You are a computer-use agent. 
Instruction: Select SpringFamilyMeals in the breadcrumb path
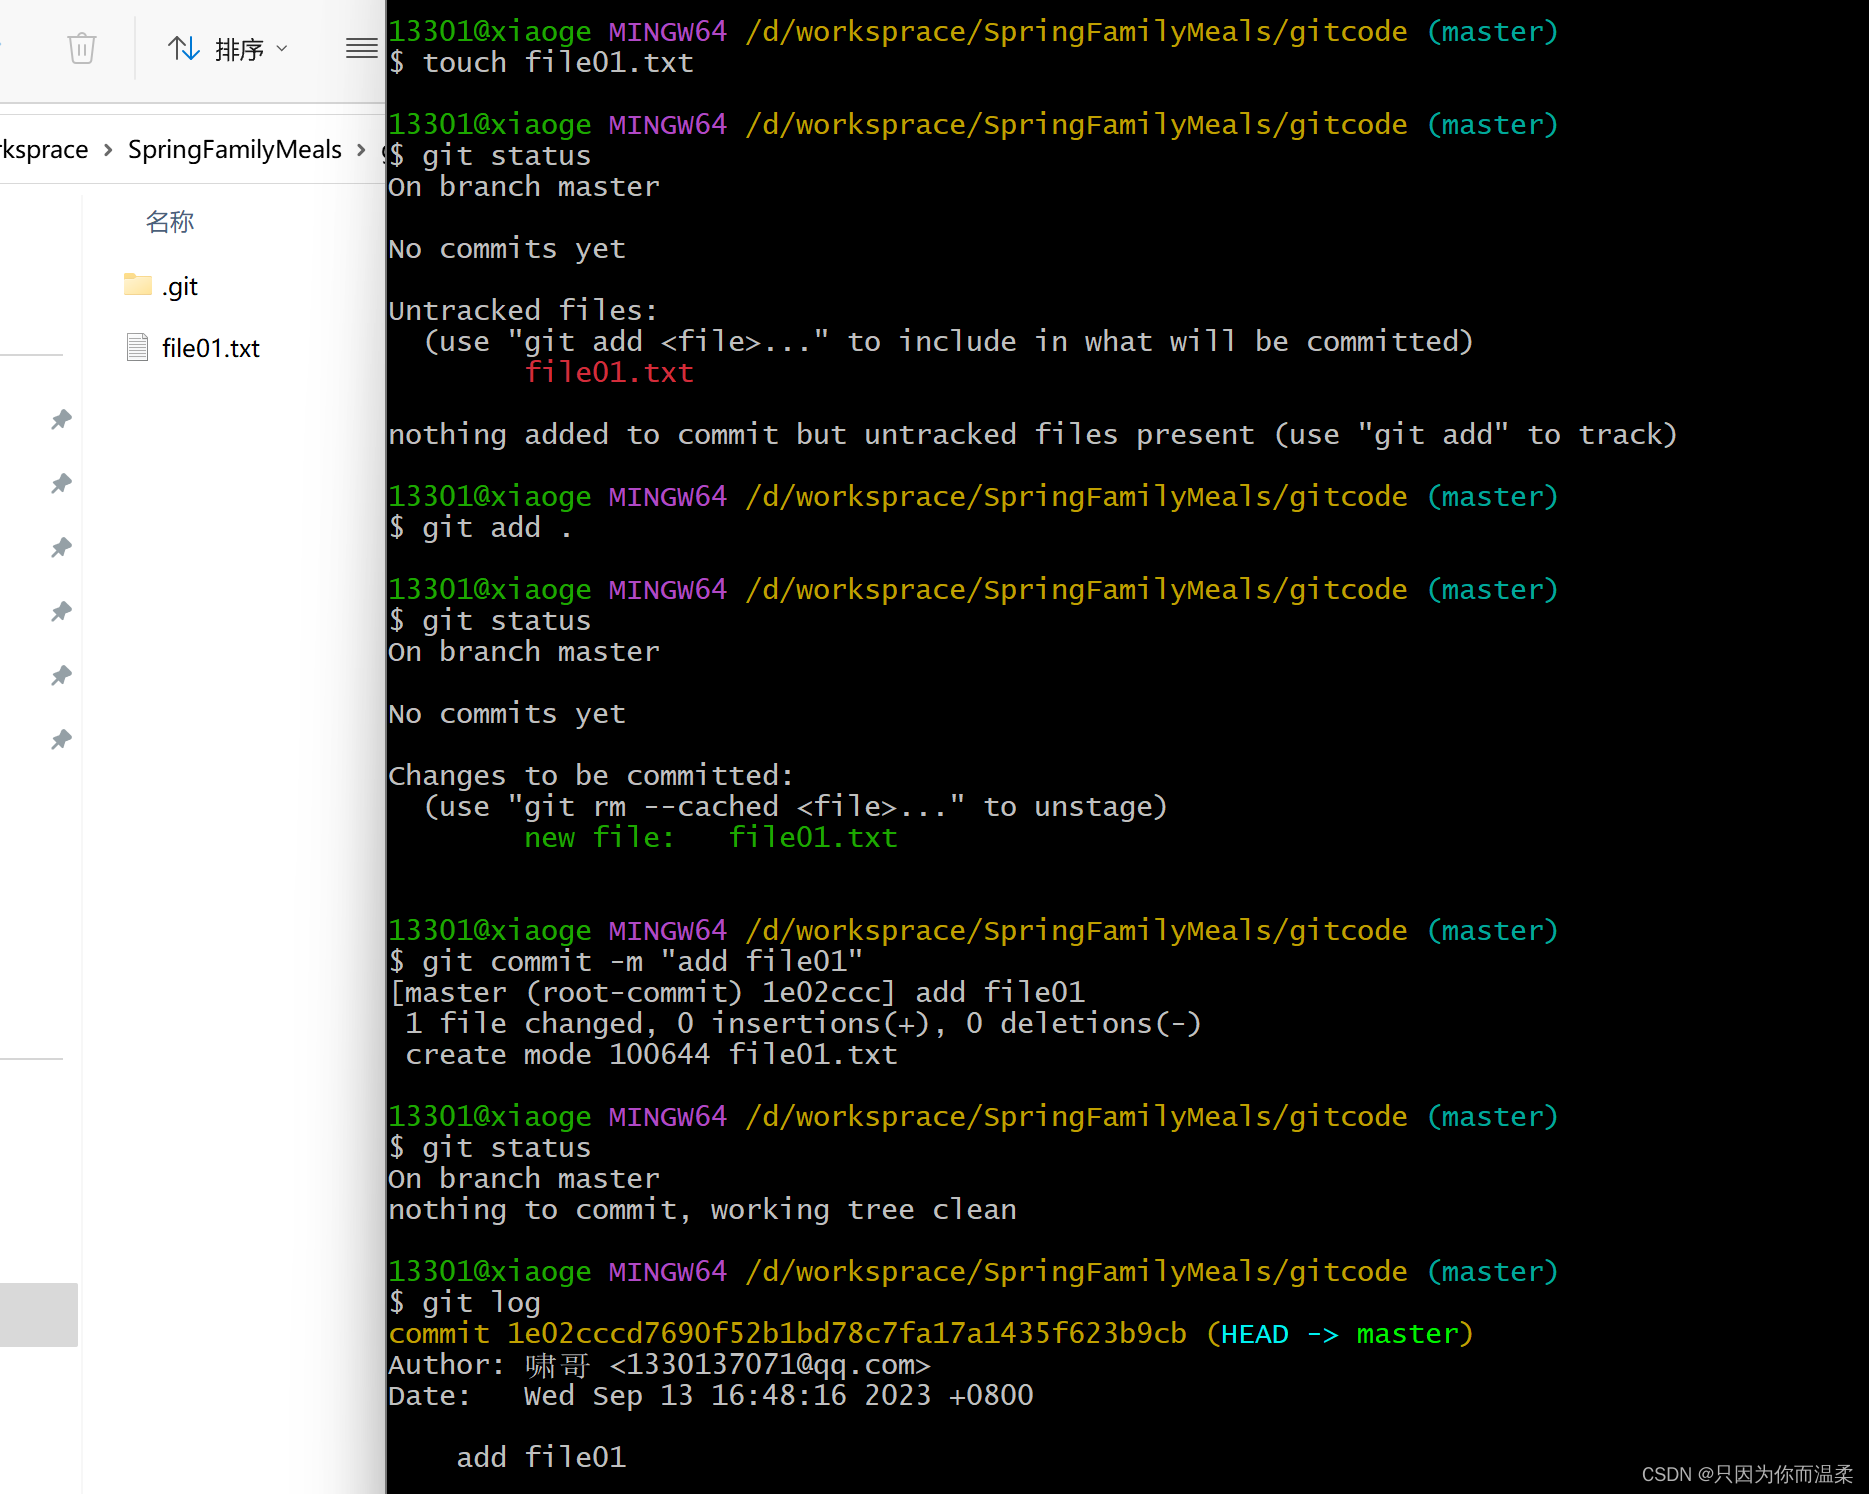click(x=235, y=150)
